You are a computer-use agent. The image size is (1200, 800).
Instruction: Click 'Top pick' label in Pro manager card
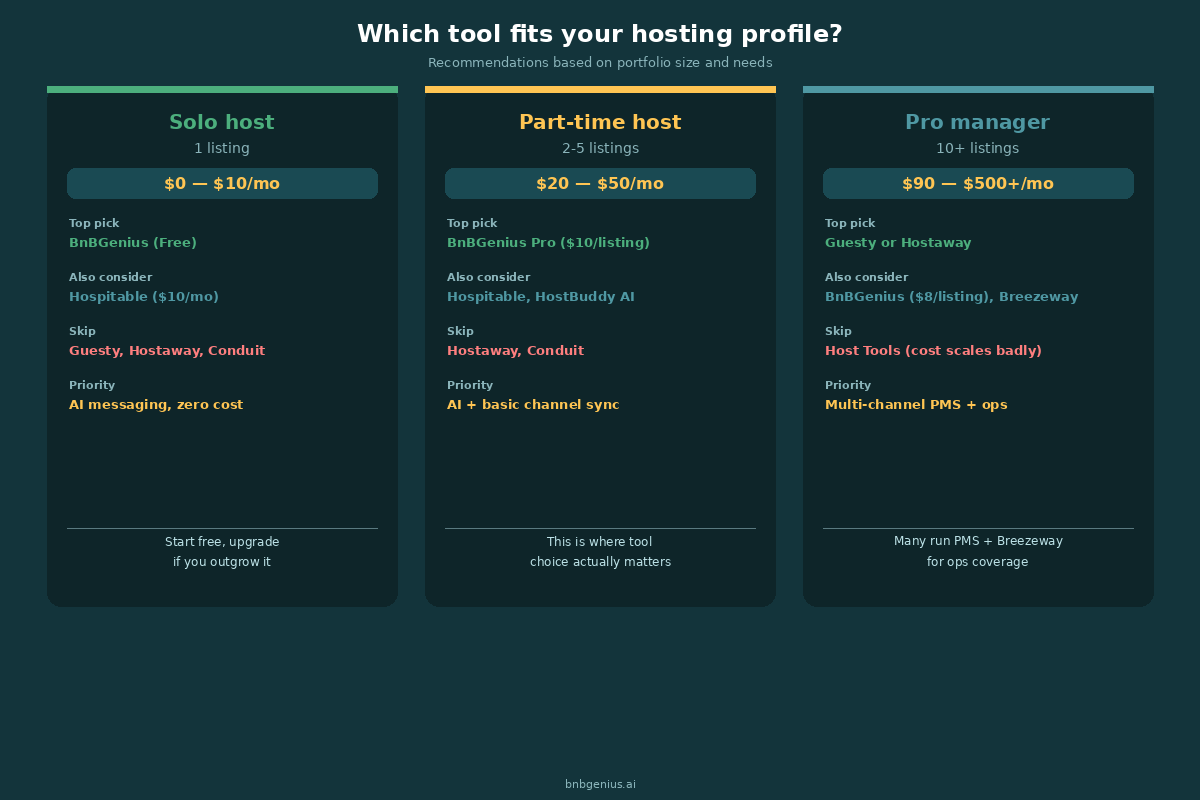(x=850, y=223)
